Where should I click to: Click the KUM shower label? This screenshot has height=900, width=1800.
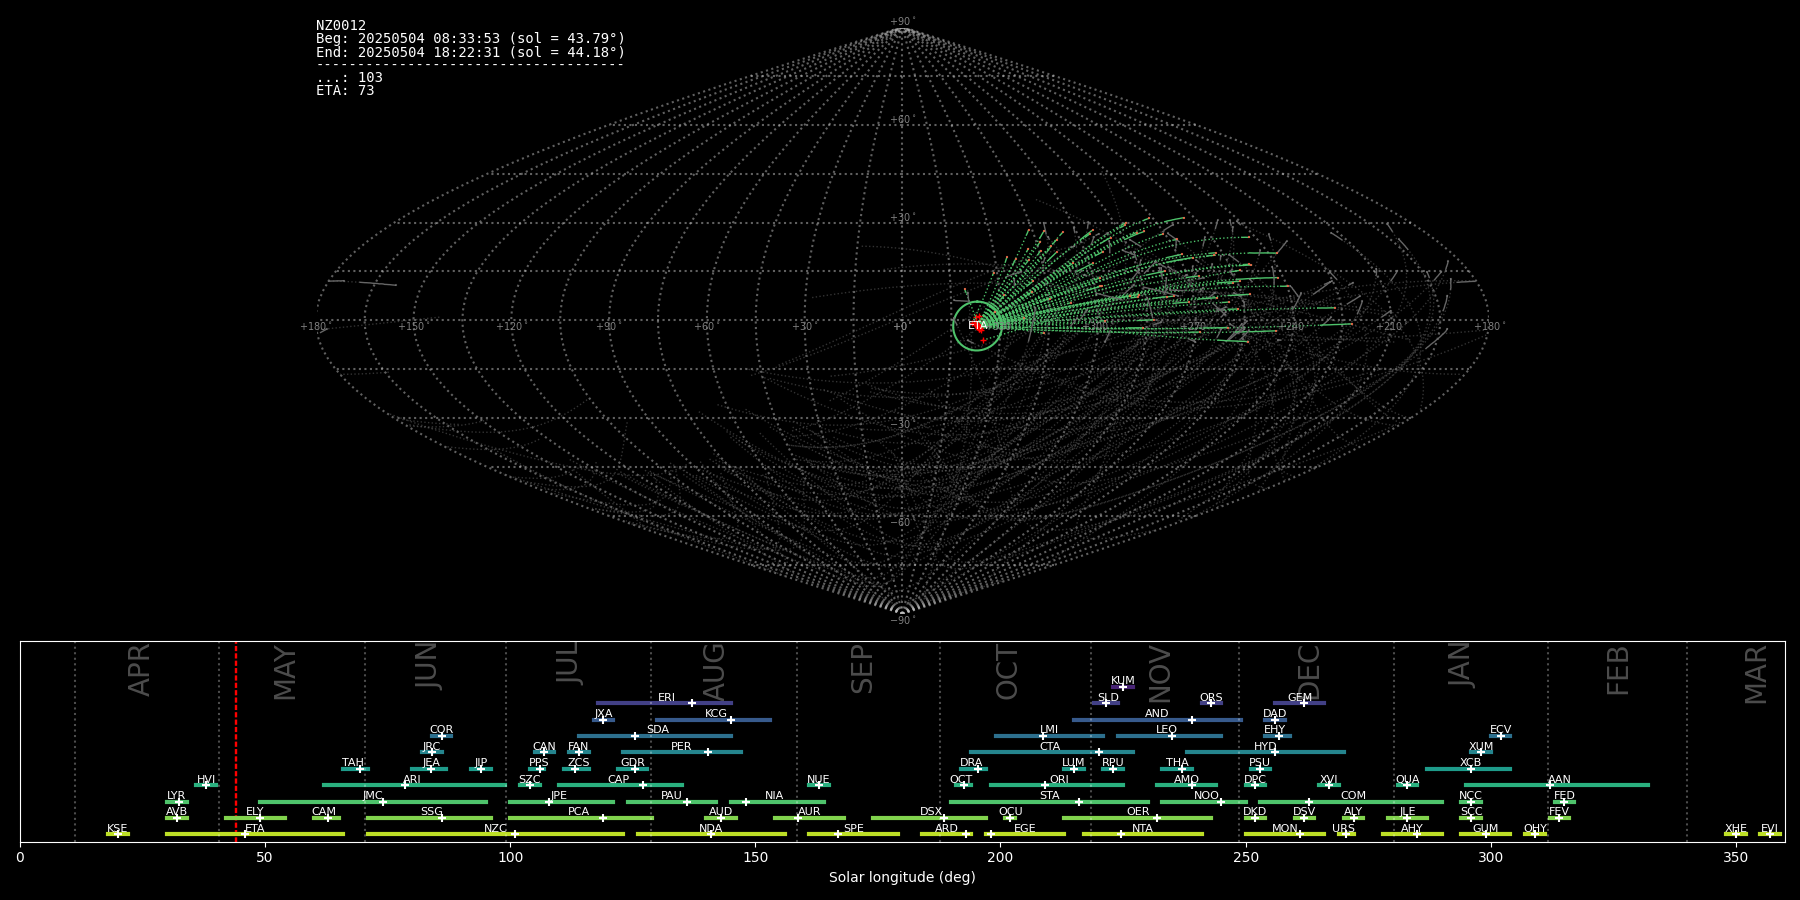(1123, 681)
